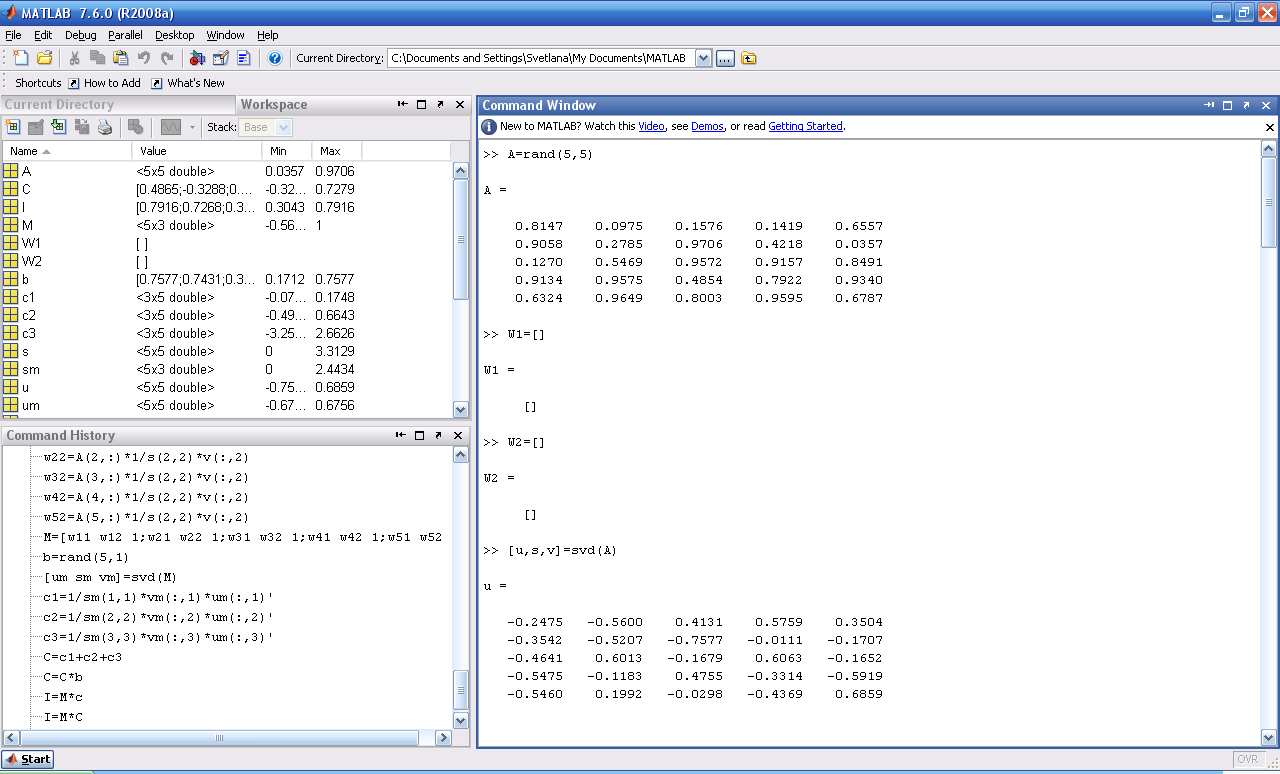This screenshot has height=774, width=1280.
Task: Launch Simulink from the toolbar icon
Action: pyautogui.click(x=197, y=58)
